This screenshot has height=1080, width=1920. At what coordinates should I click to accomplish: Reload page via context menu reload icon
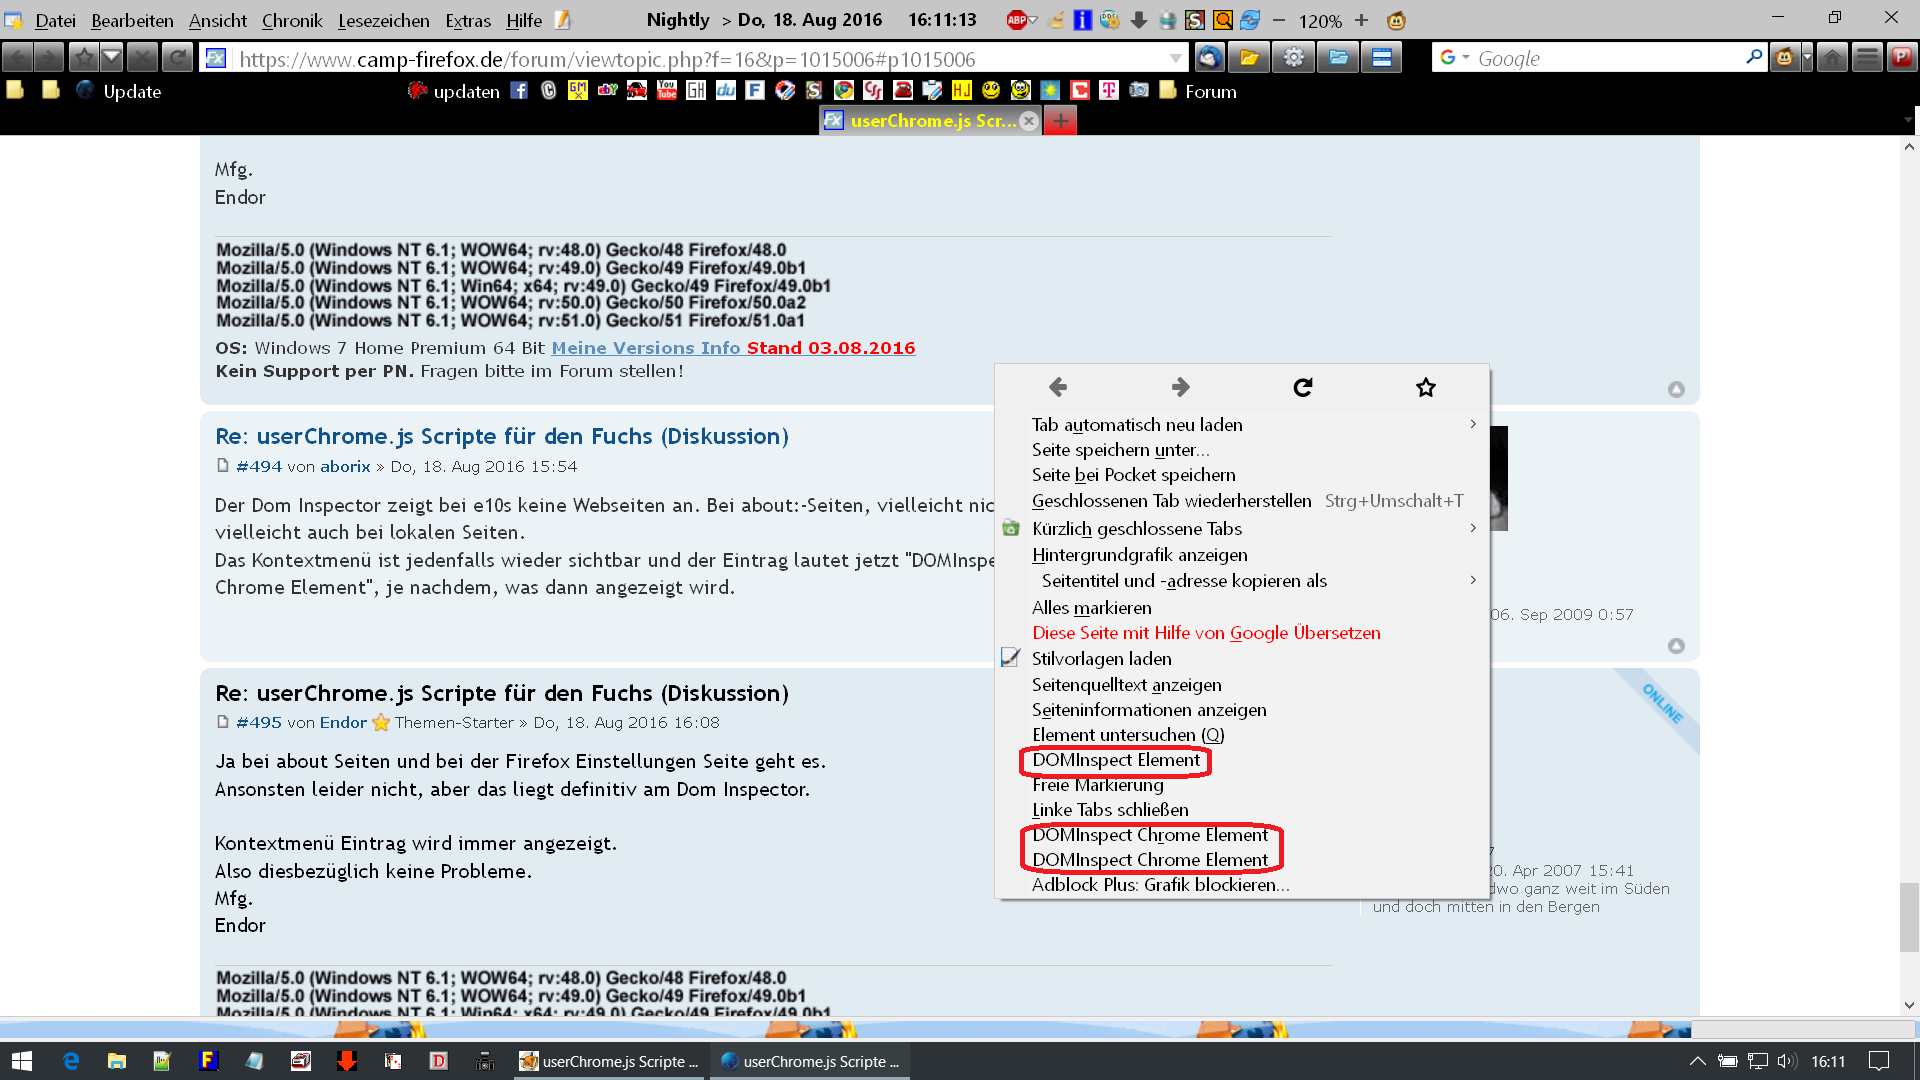(1302, 387)
